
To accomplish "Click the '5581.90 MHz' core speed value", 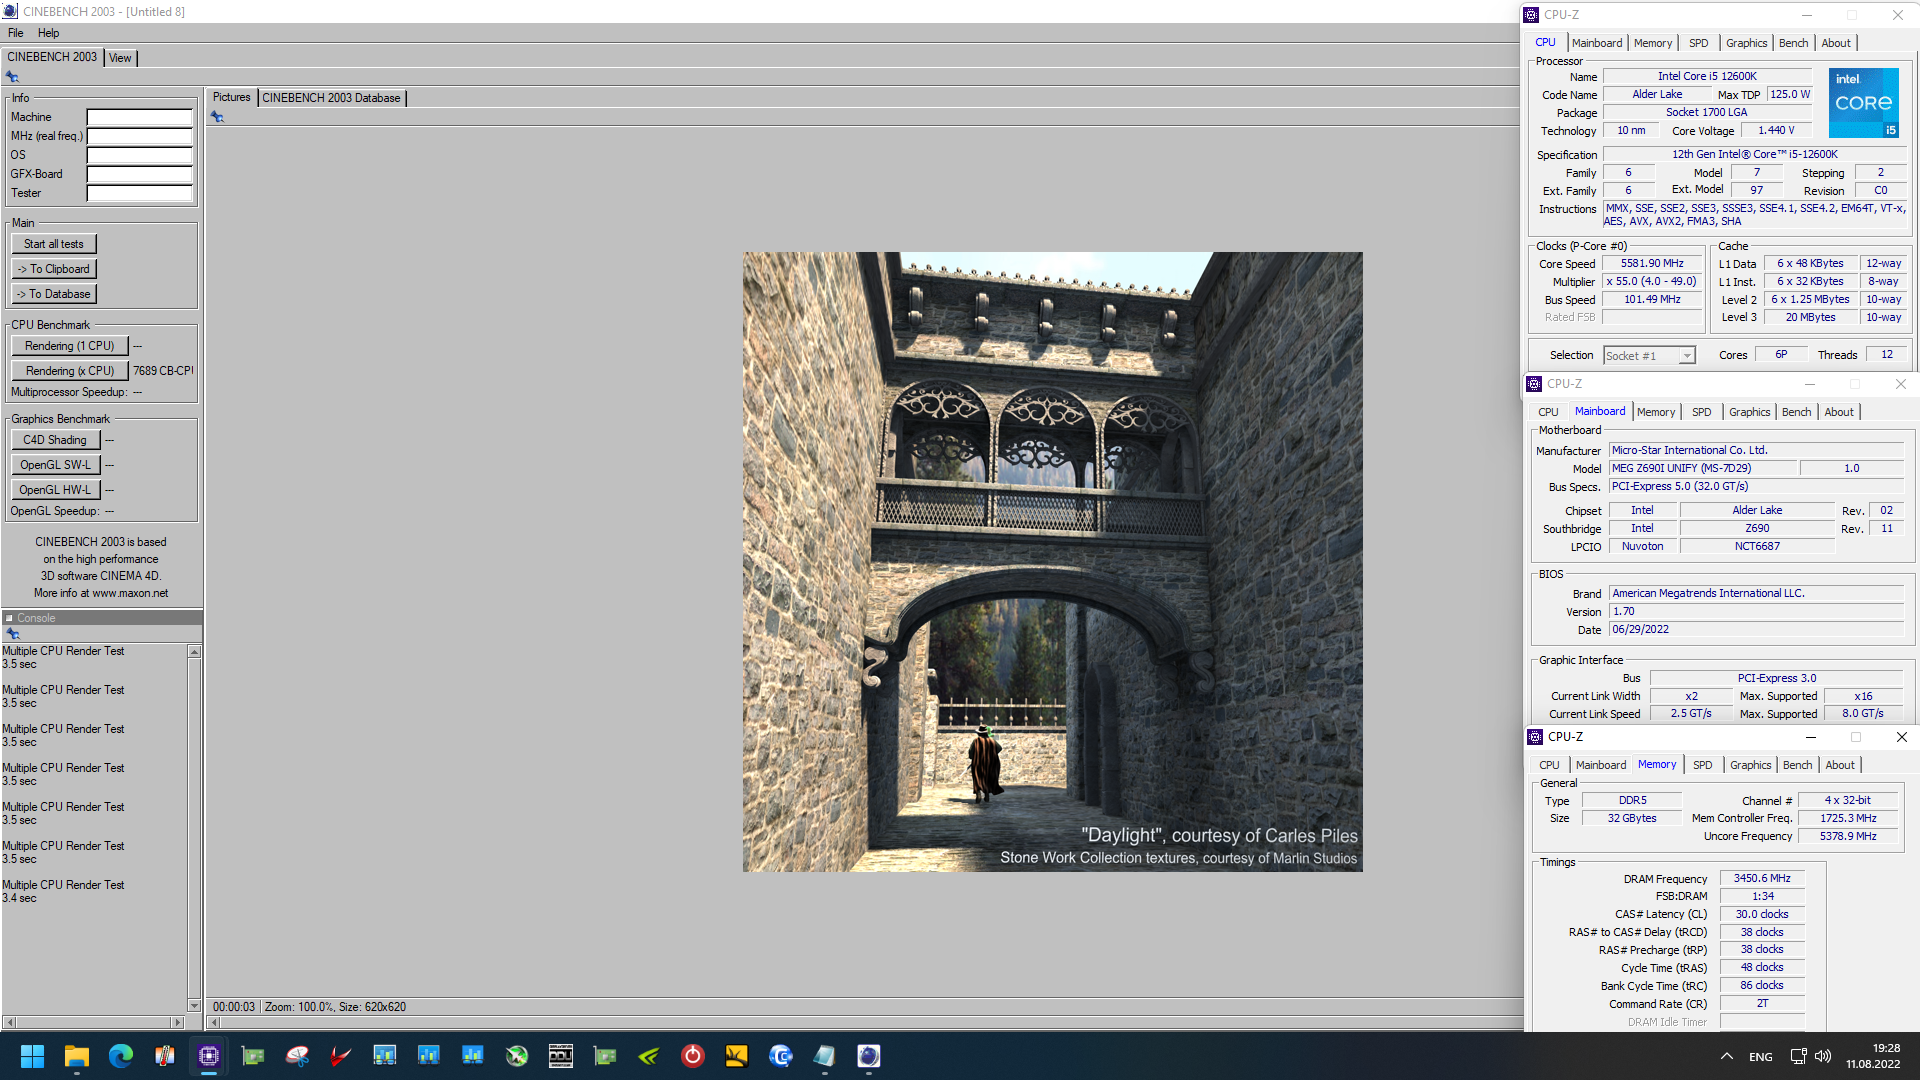I will tap(1652, 264).
